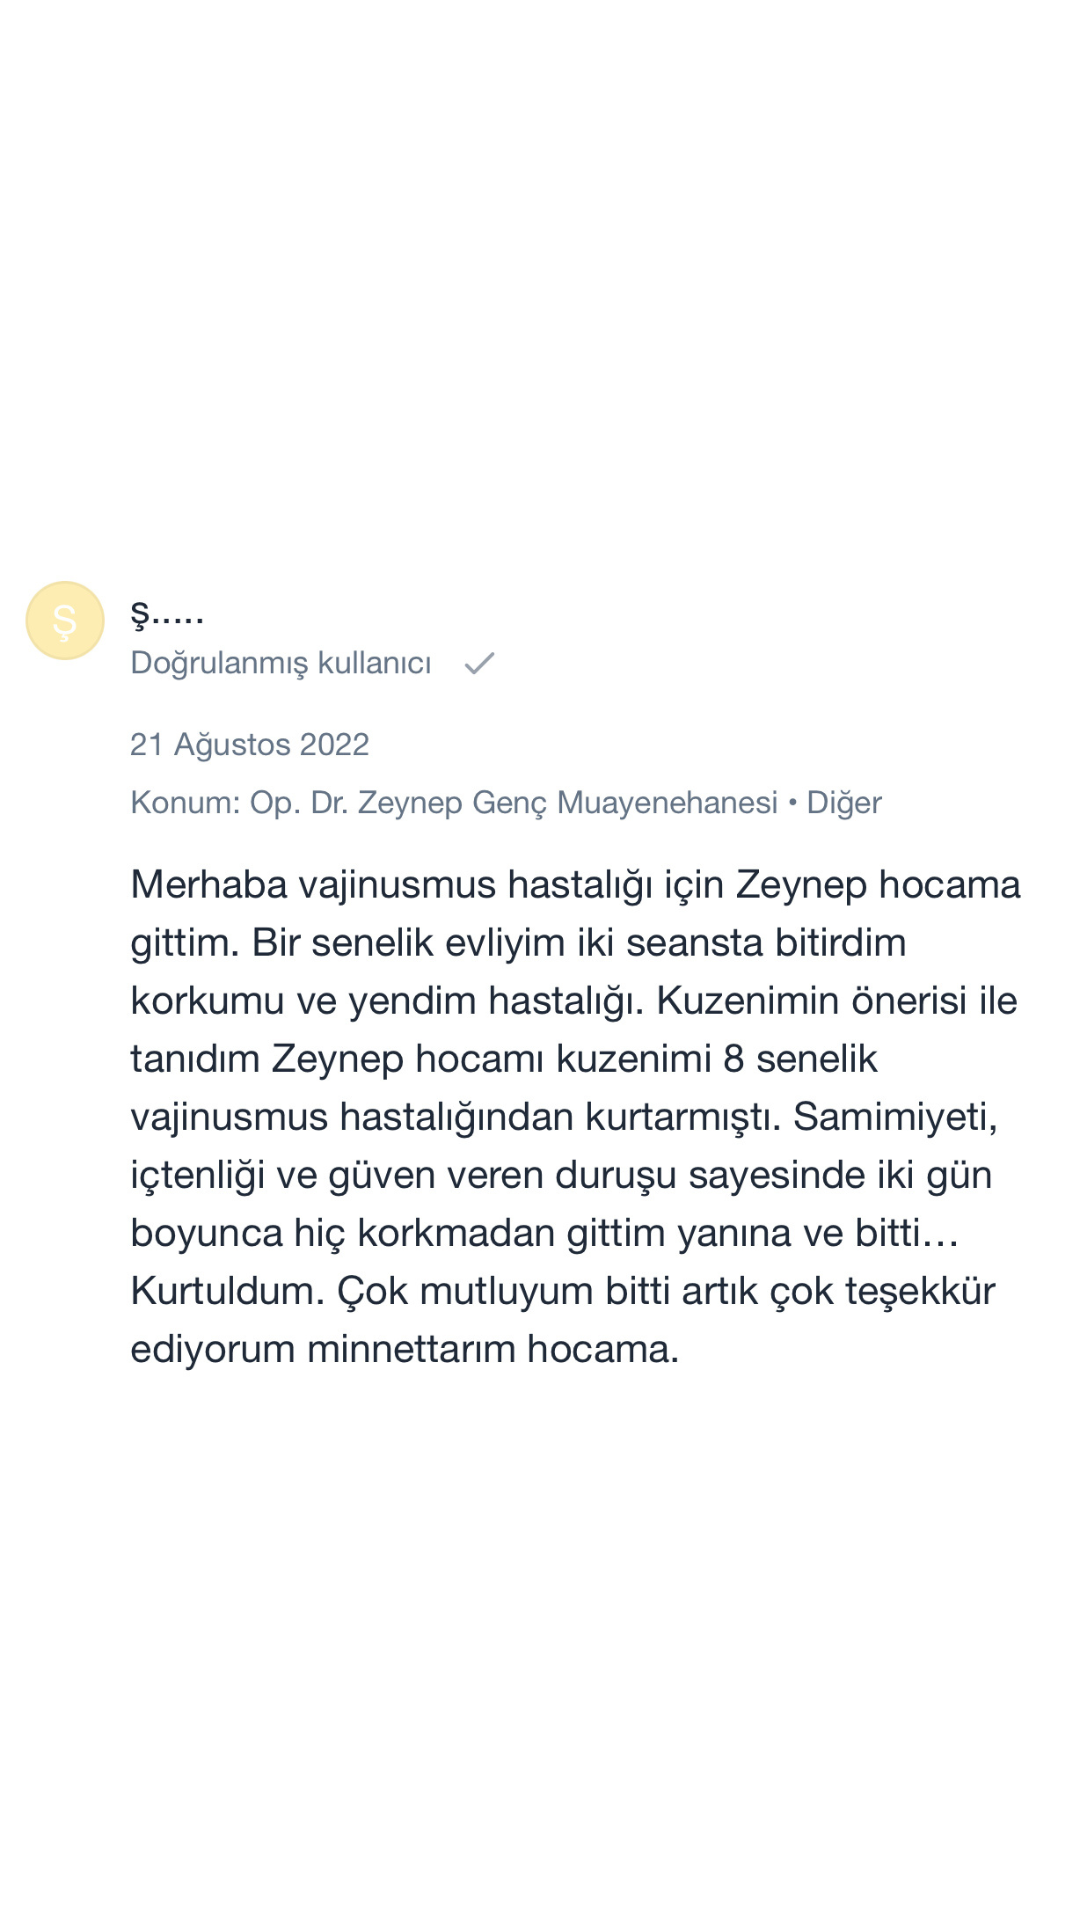This screenshot has height=1920, width=1080.
Task: Click Zeynep hocama in the first review line
Action: [x=878, y=885]
